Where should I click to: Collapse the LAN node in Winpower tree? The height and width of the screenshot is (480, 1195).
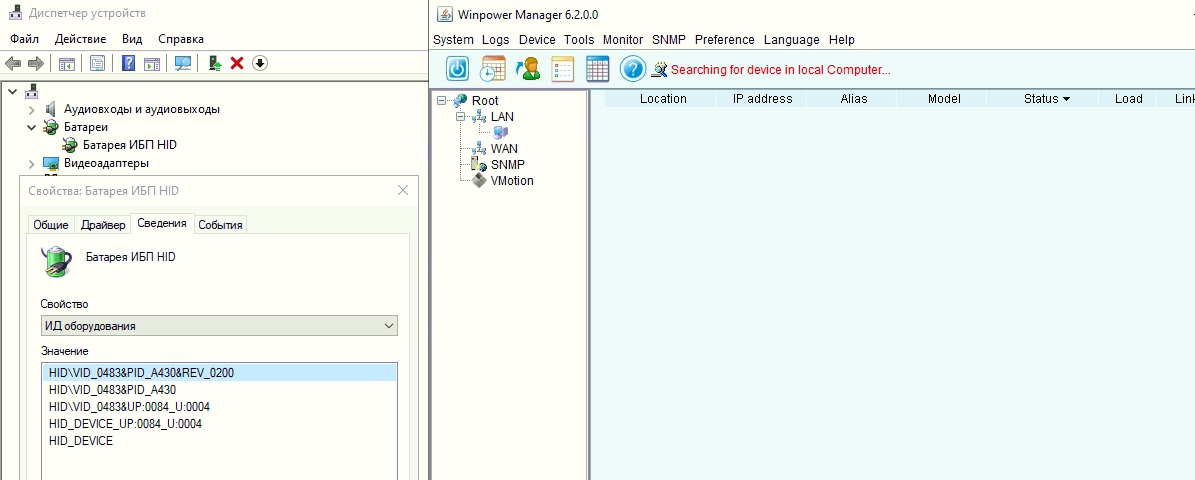click(x=461, y=117)
